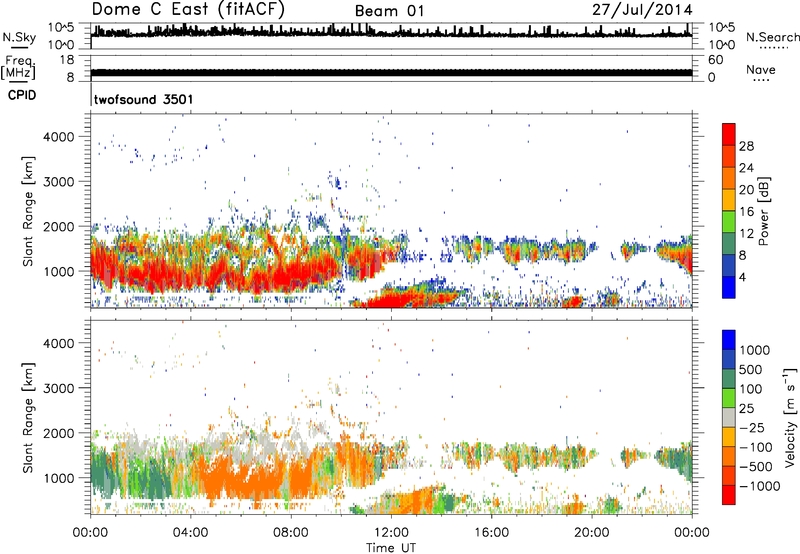The height and width of the screenshot is (554, 800).
Task: Click the N.Sky noise trace panel
Action: click(391, 36)
